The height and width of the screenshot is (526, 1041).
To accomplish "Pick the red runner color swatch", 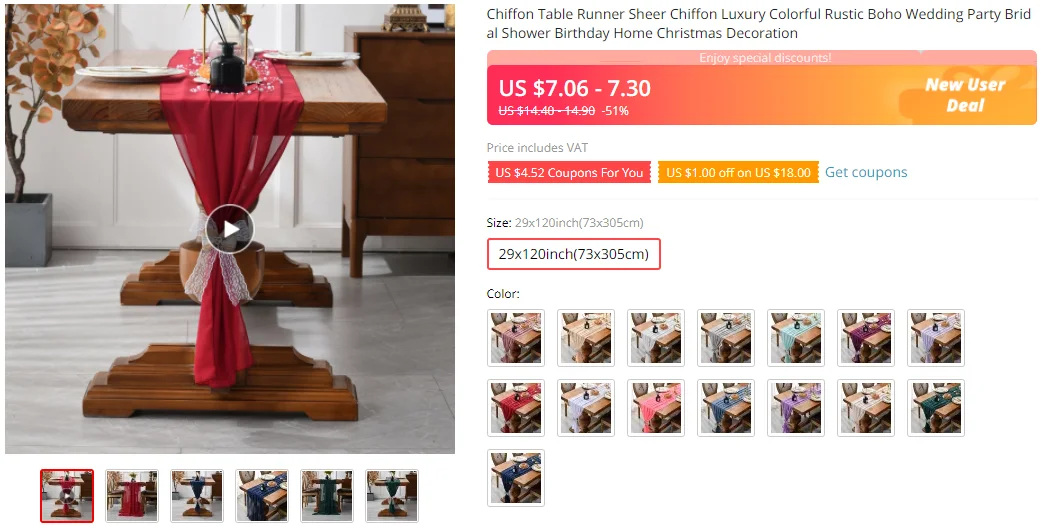I will pyautogui.click(x=516, y=408).
